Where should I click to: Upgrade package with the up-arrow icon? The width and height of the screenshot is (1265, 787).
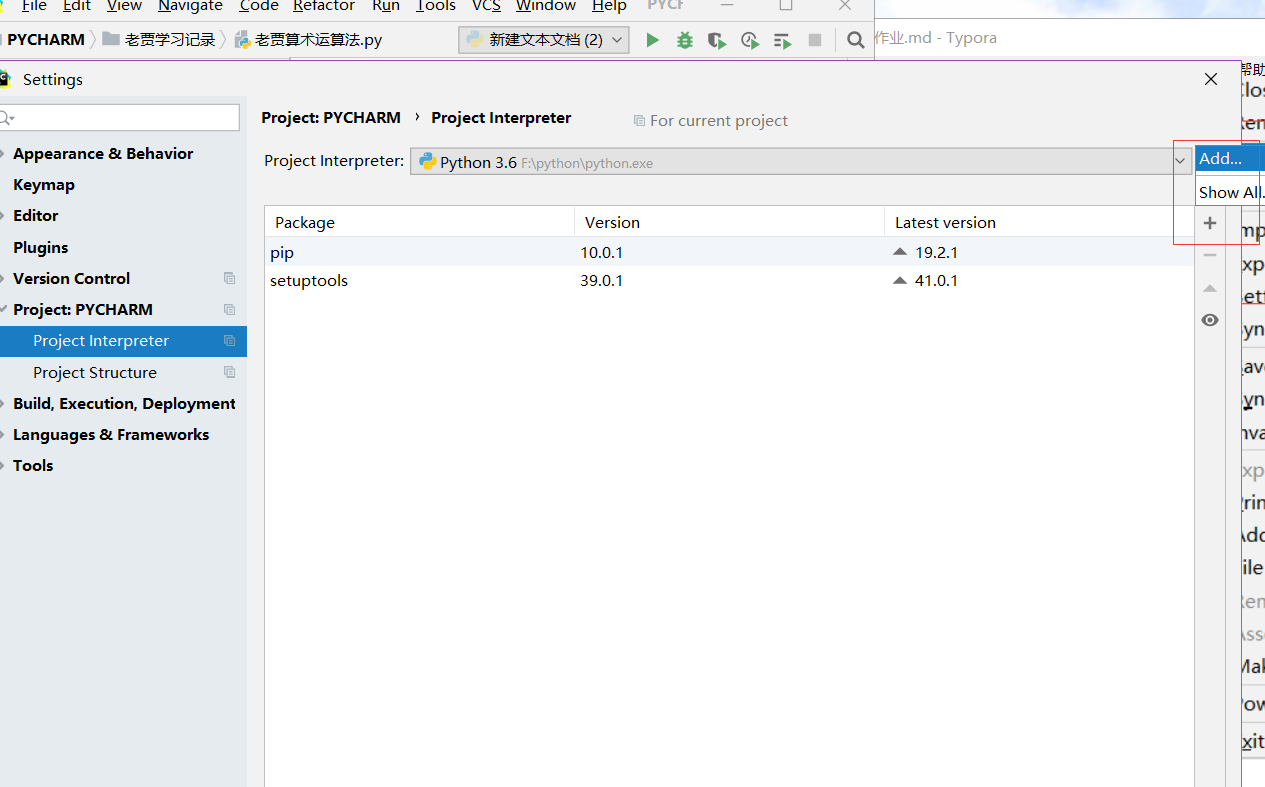(x=1210, y=288)
